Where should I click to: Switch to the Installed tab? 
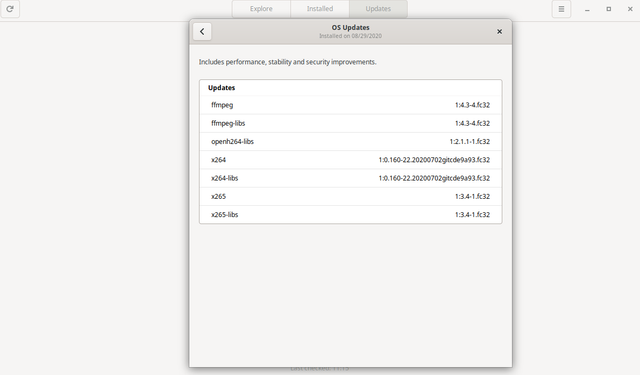(x=320, y=9)
